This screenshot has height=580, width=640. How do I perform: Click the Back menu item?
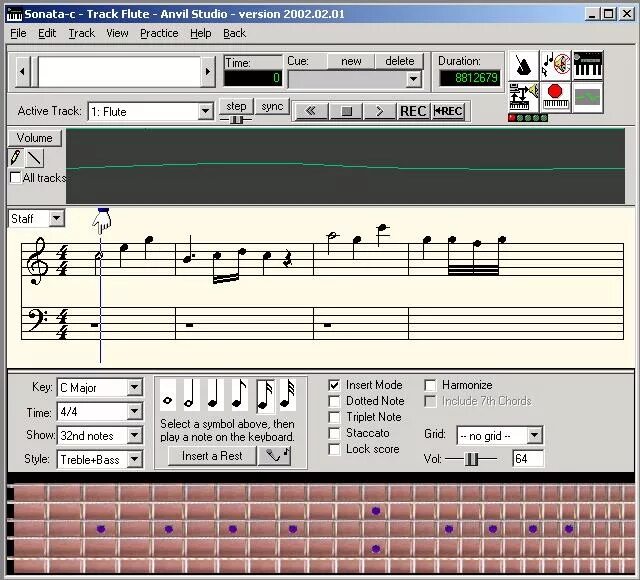(x=234, y=33)
